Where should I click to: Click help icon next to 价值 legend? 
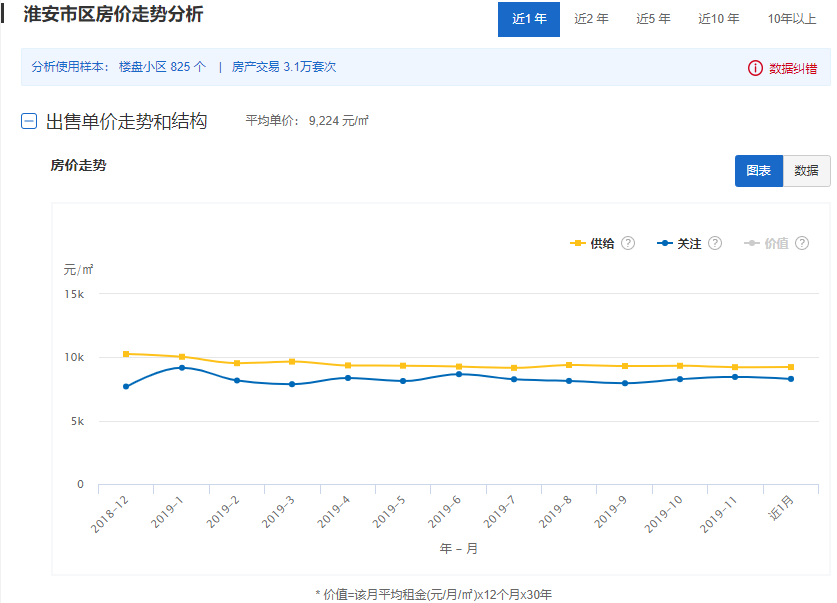click(802, 243)
